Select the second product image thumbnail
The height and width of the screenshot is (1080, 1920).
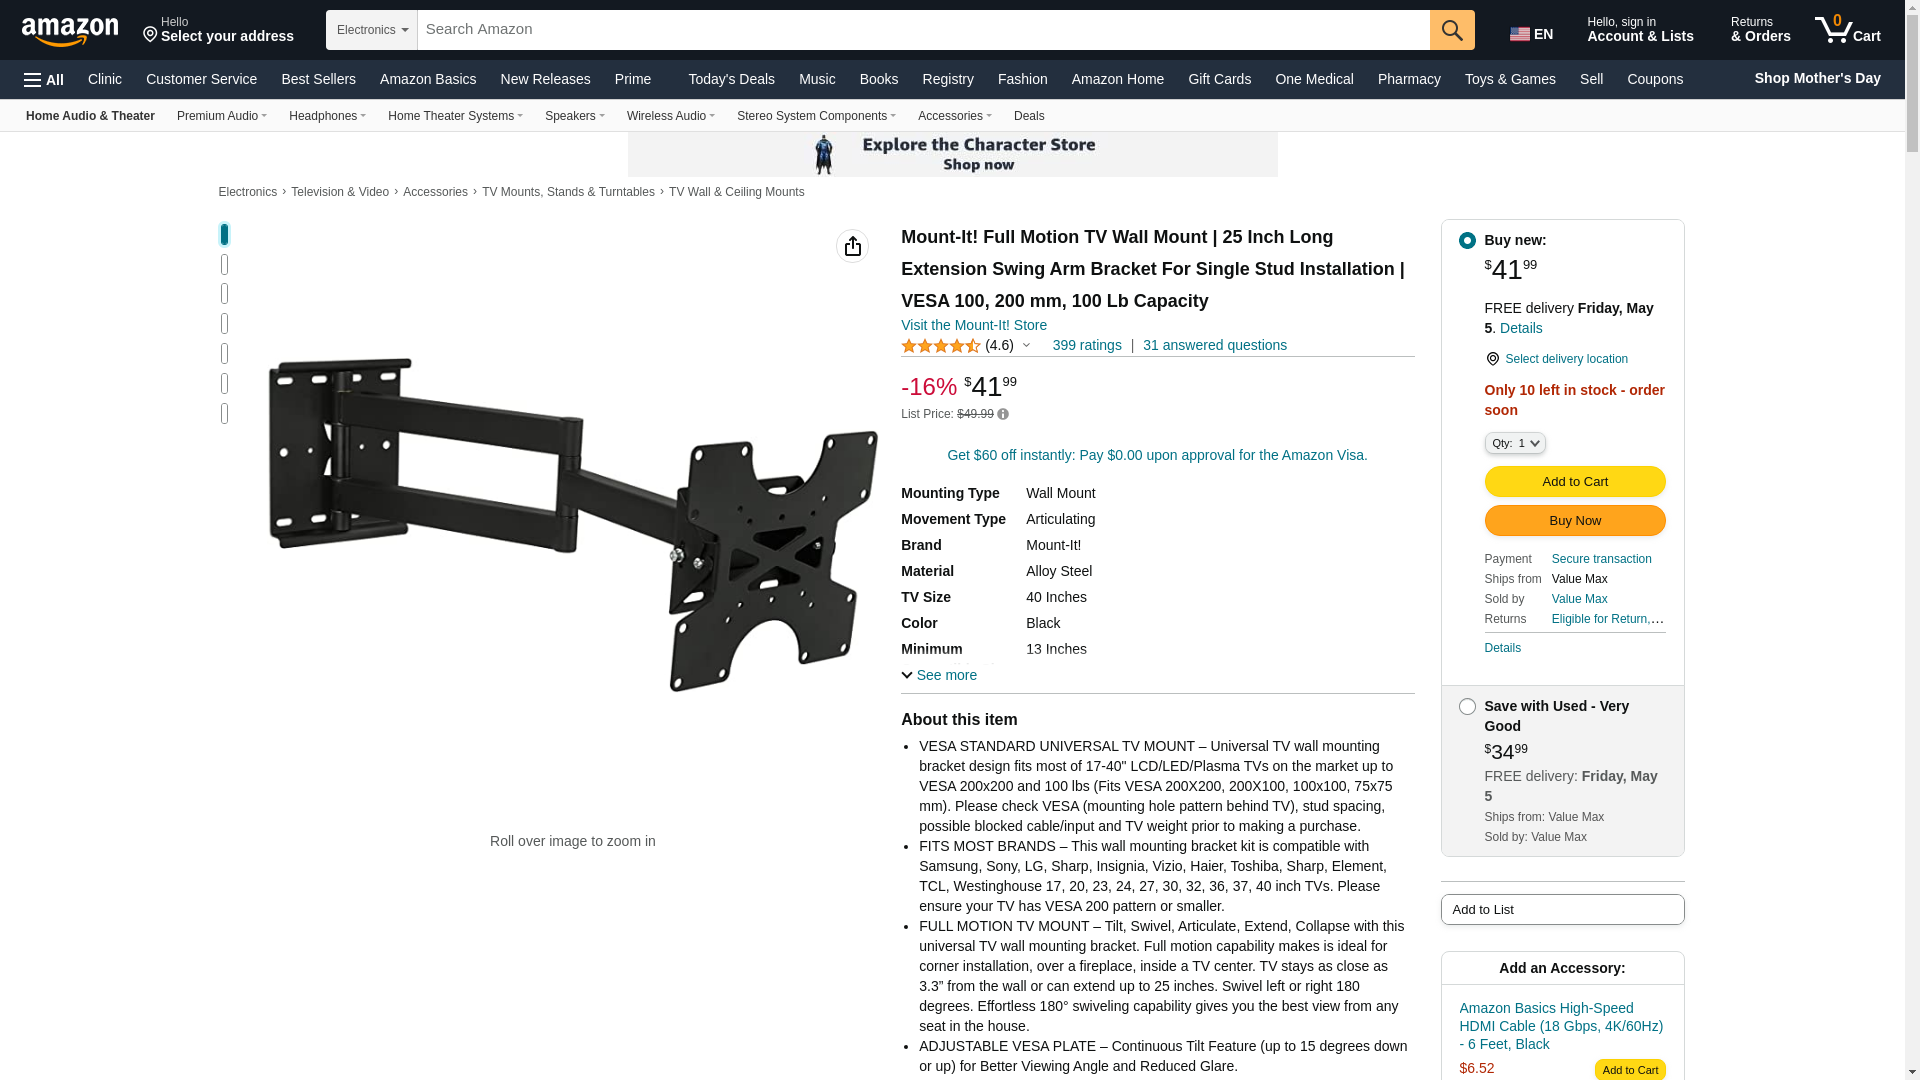pyautogui.click(x=224, y=265)
